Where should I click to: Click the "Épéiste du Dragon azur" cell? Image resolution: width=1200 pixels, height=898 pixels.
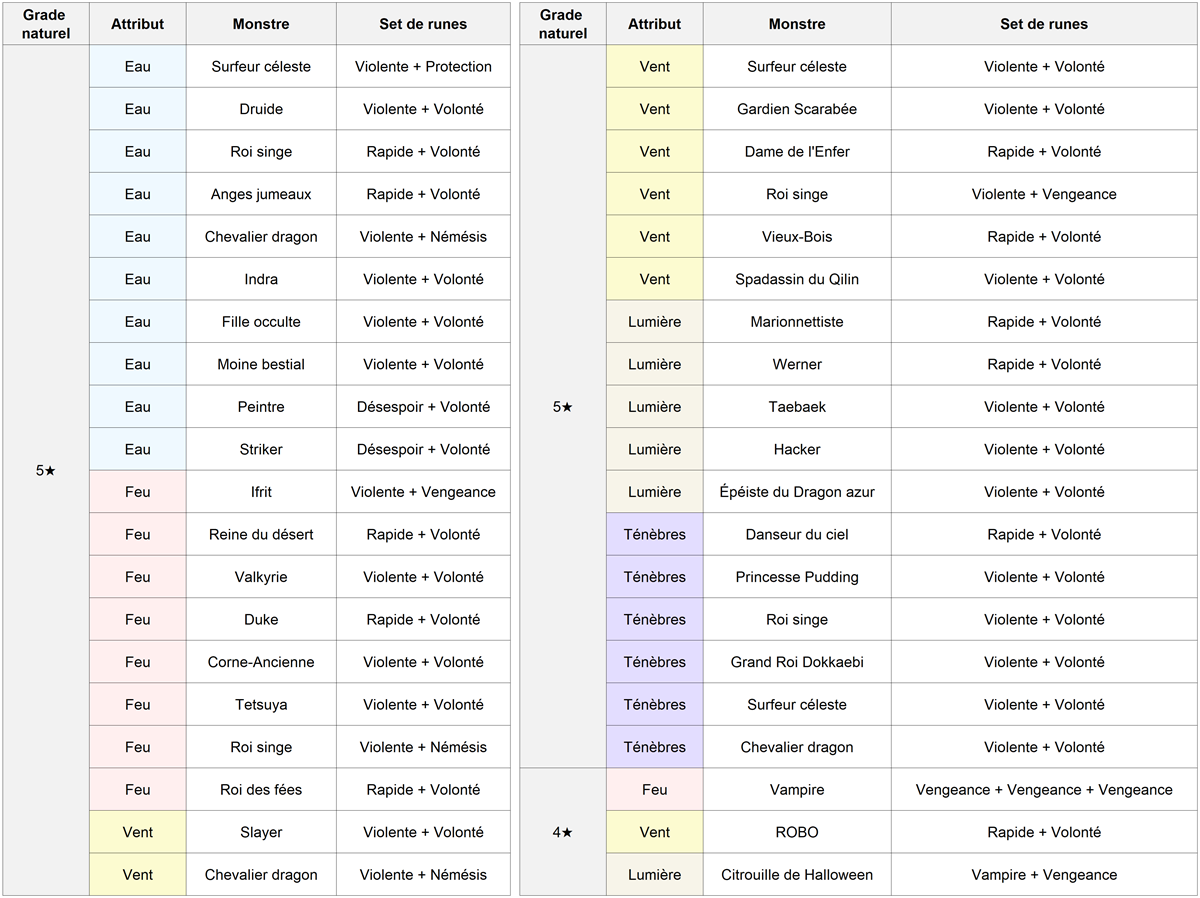797,492
